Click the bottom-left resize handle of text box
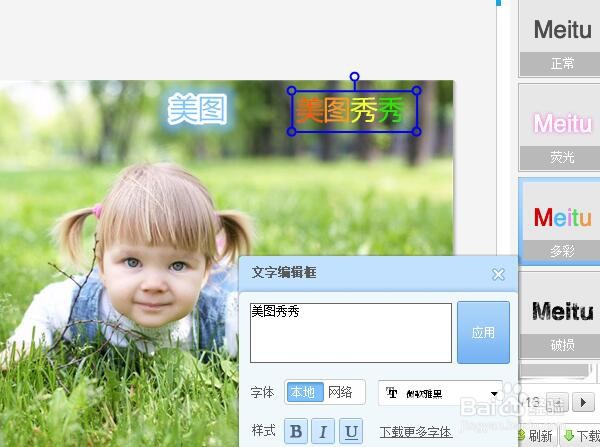 coord(292,132)
